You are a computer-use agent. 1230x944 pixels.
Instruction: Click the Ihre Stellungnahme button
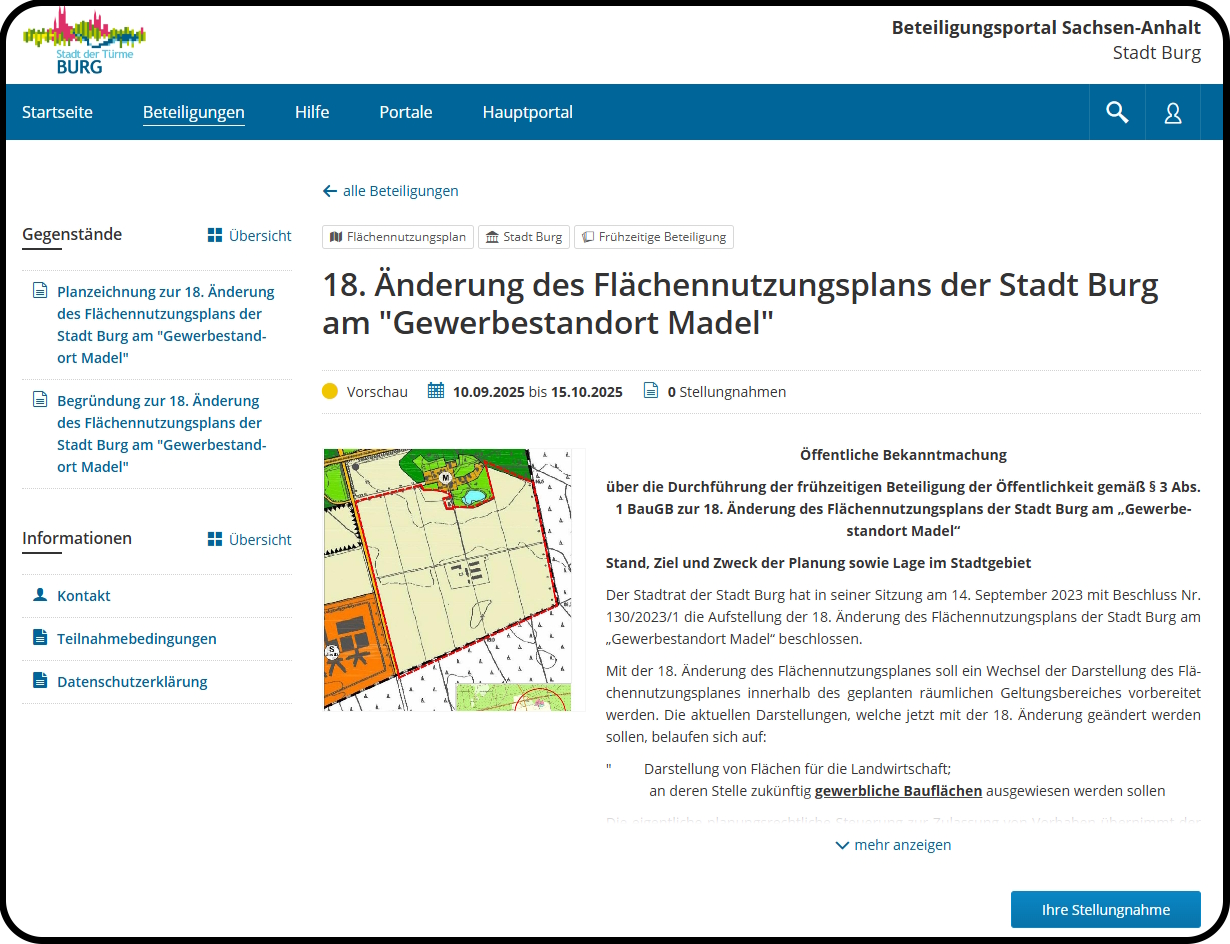point(1106,910)
